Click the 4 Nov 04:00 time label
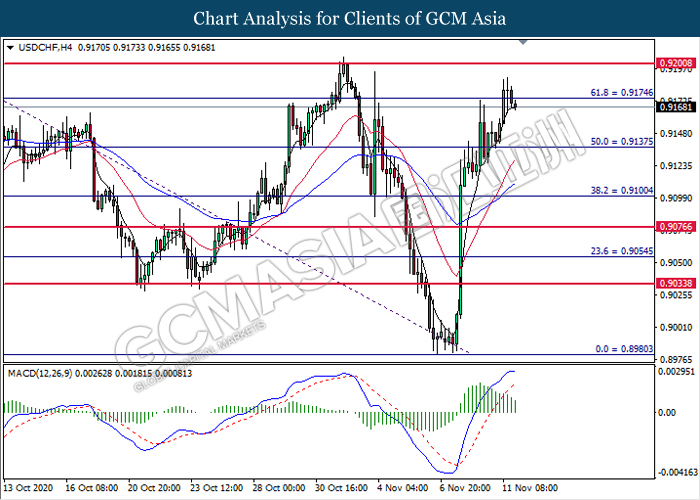Screen dimensions: 700x500 tap(402, 488)
